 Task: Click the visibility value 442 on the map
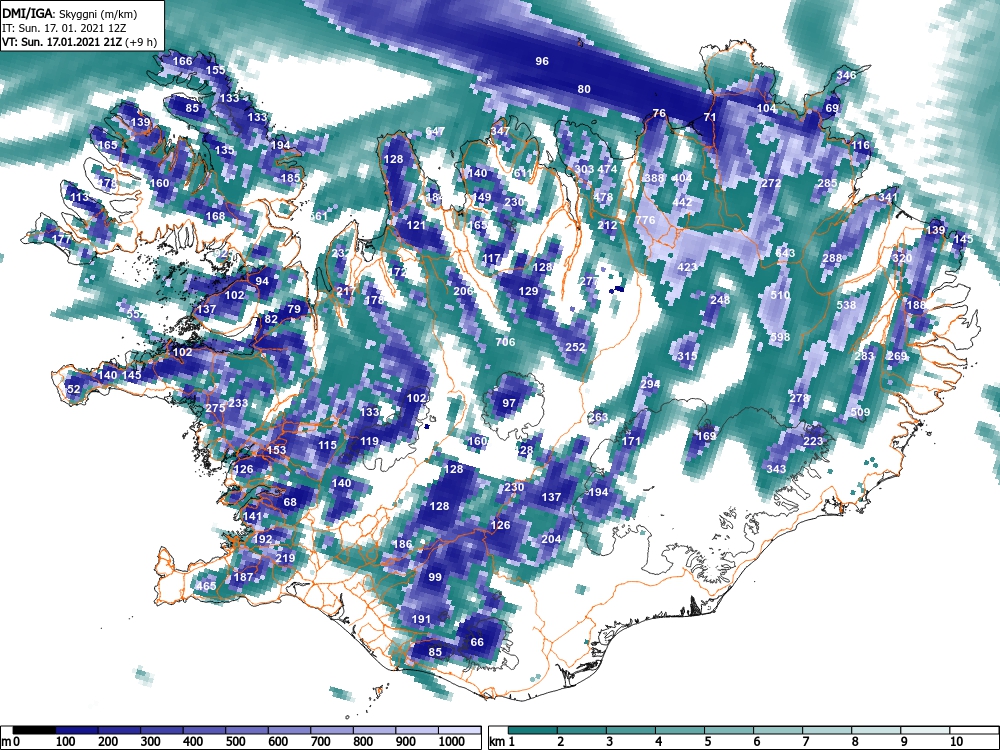682,202
